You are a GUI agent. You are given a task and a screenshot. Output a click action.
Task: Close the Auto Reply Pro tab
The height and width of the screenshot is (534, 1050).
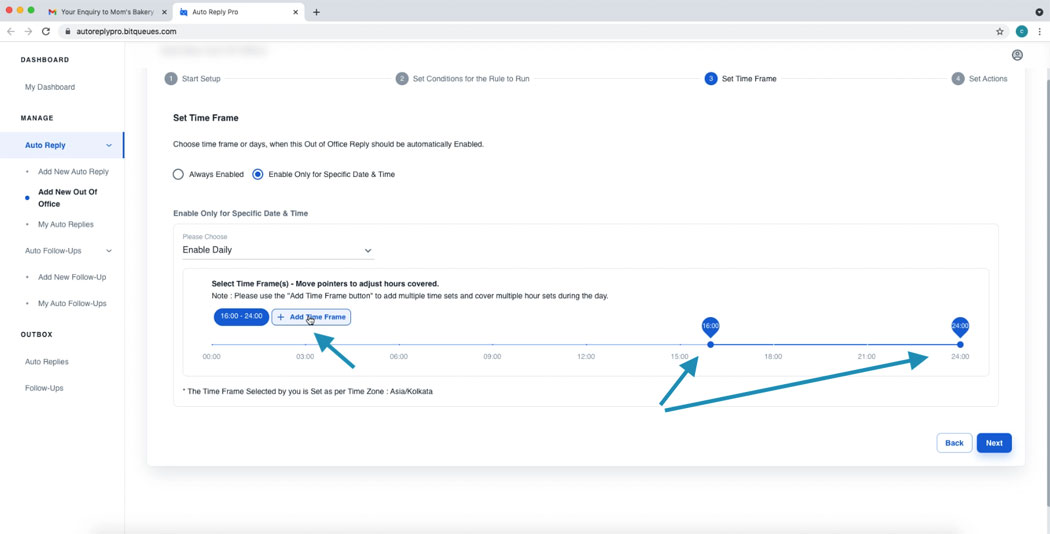click(297, 12)
